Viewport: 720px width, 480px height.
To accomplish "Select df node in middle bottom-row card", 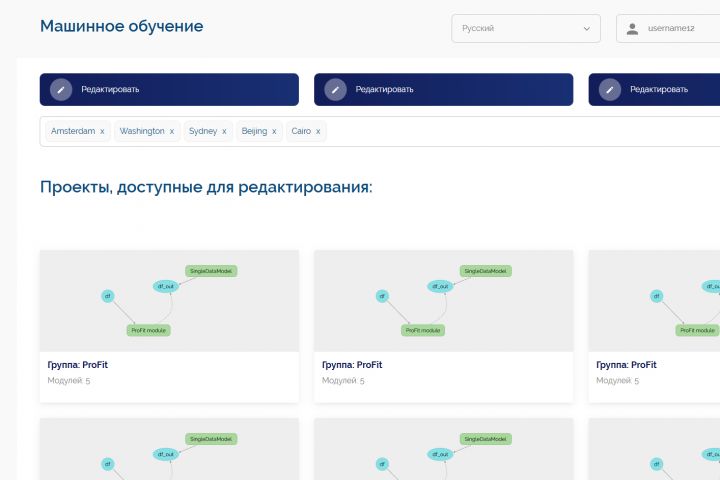I will click(x=382, y=464).
